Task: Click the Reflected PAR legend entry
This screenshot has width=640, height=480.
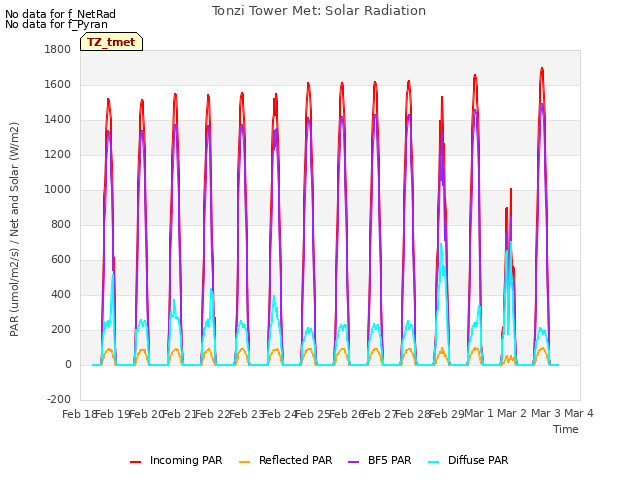Action: click(x=285, y=460)
